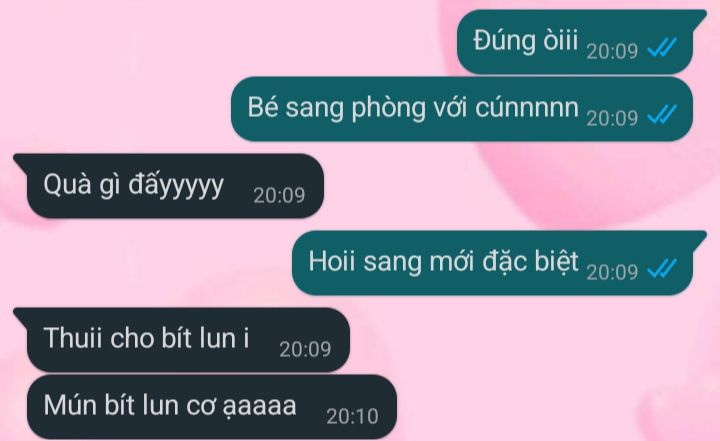Select the 'Thuii cho bít lun i' message
The height and width of the screenshot is (441, 720).
pos(181,340)
